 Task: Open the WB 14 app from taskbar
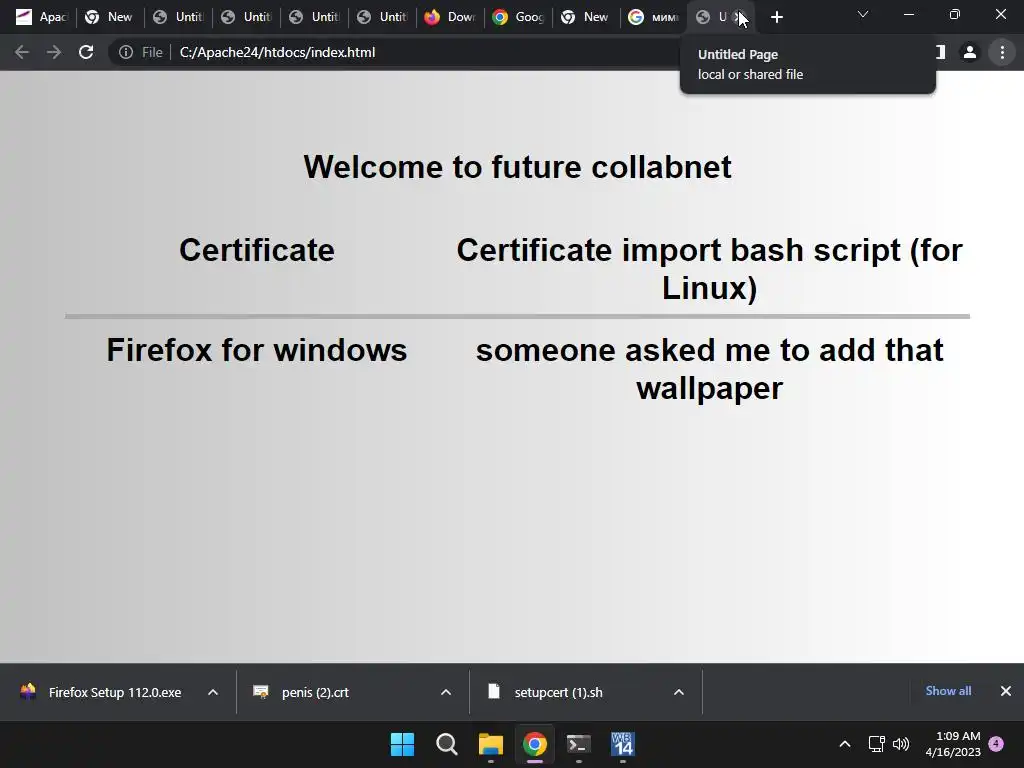point(623,744)
